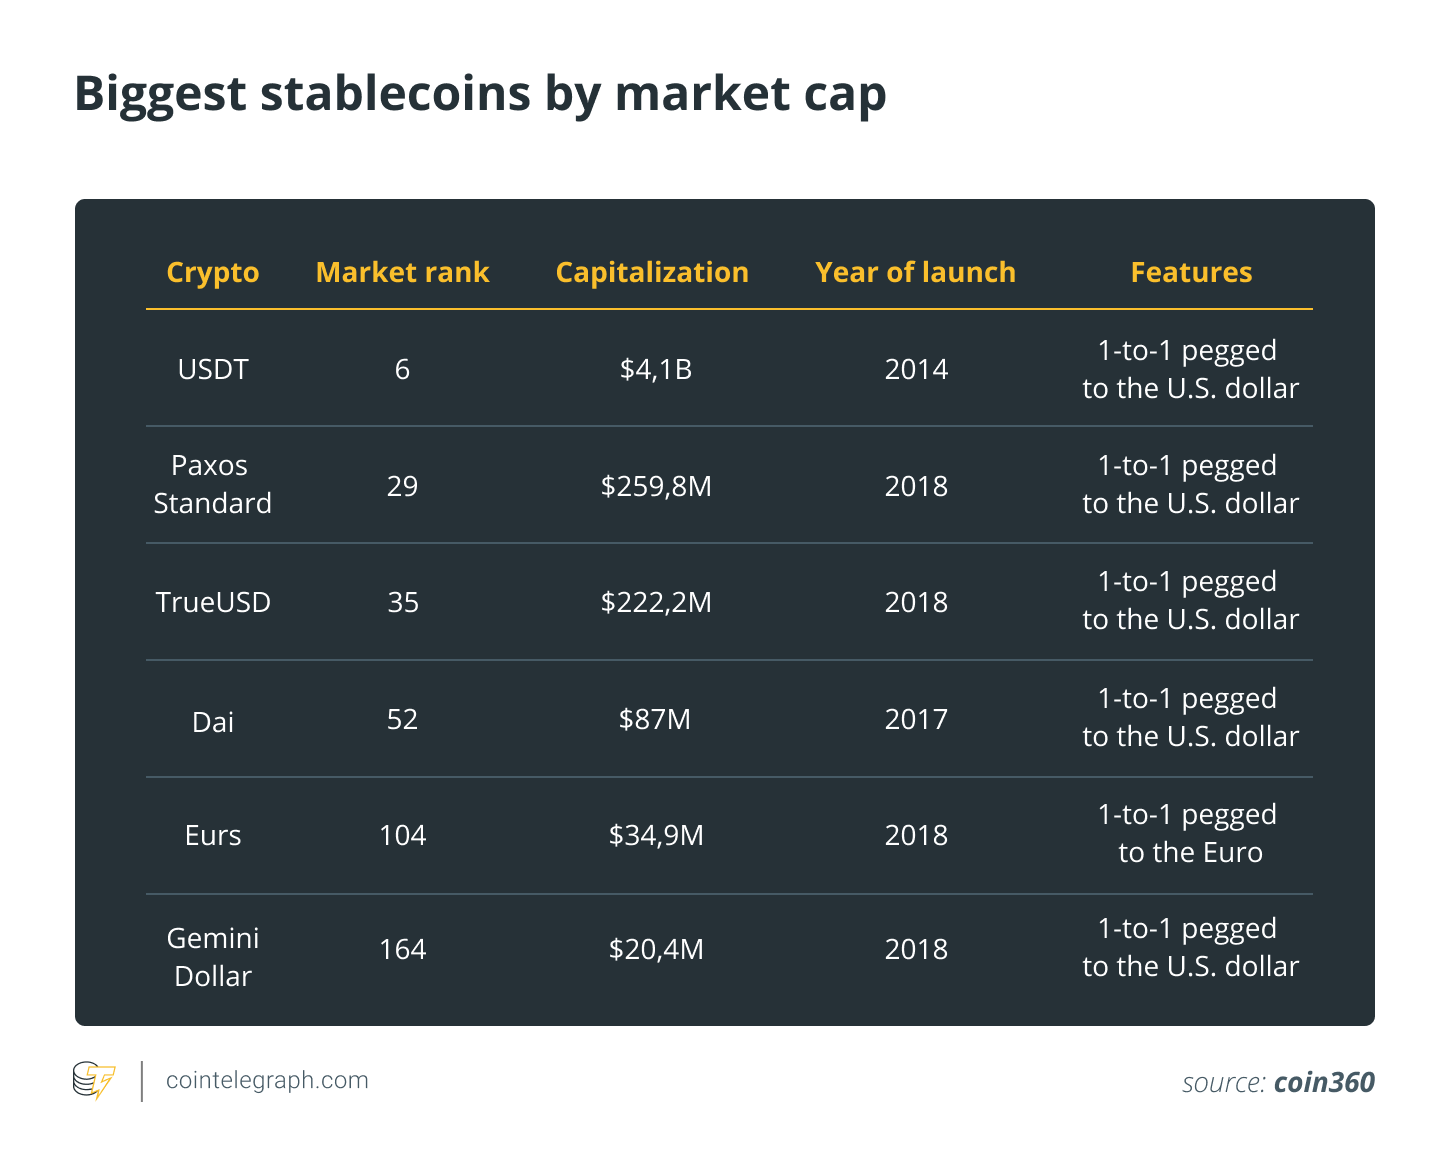Select the Eurs row name
1450x1167 pixels.
point(213,835)
